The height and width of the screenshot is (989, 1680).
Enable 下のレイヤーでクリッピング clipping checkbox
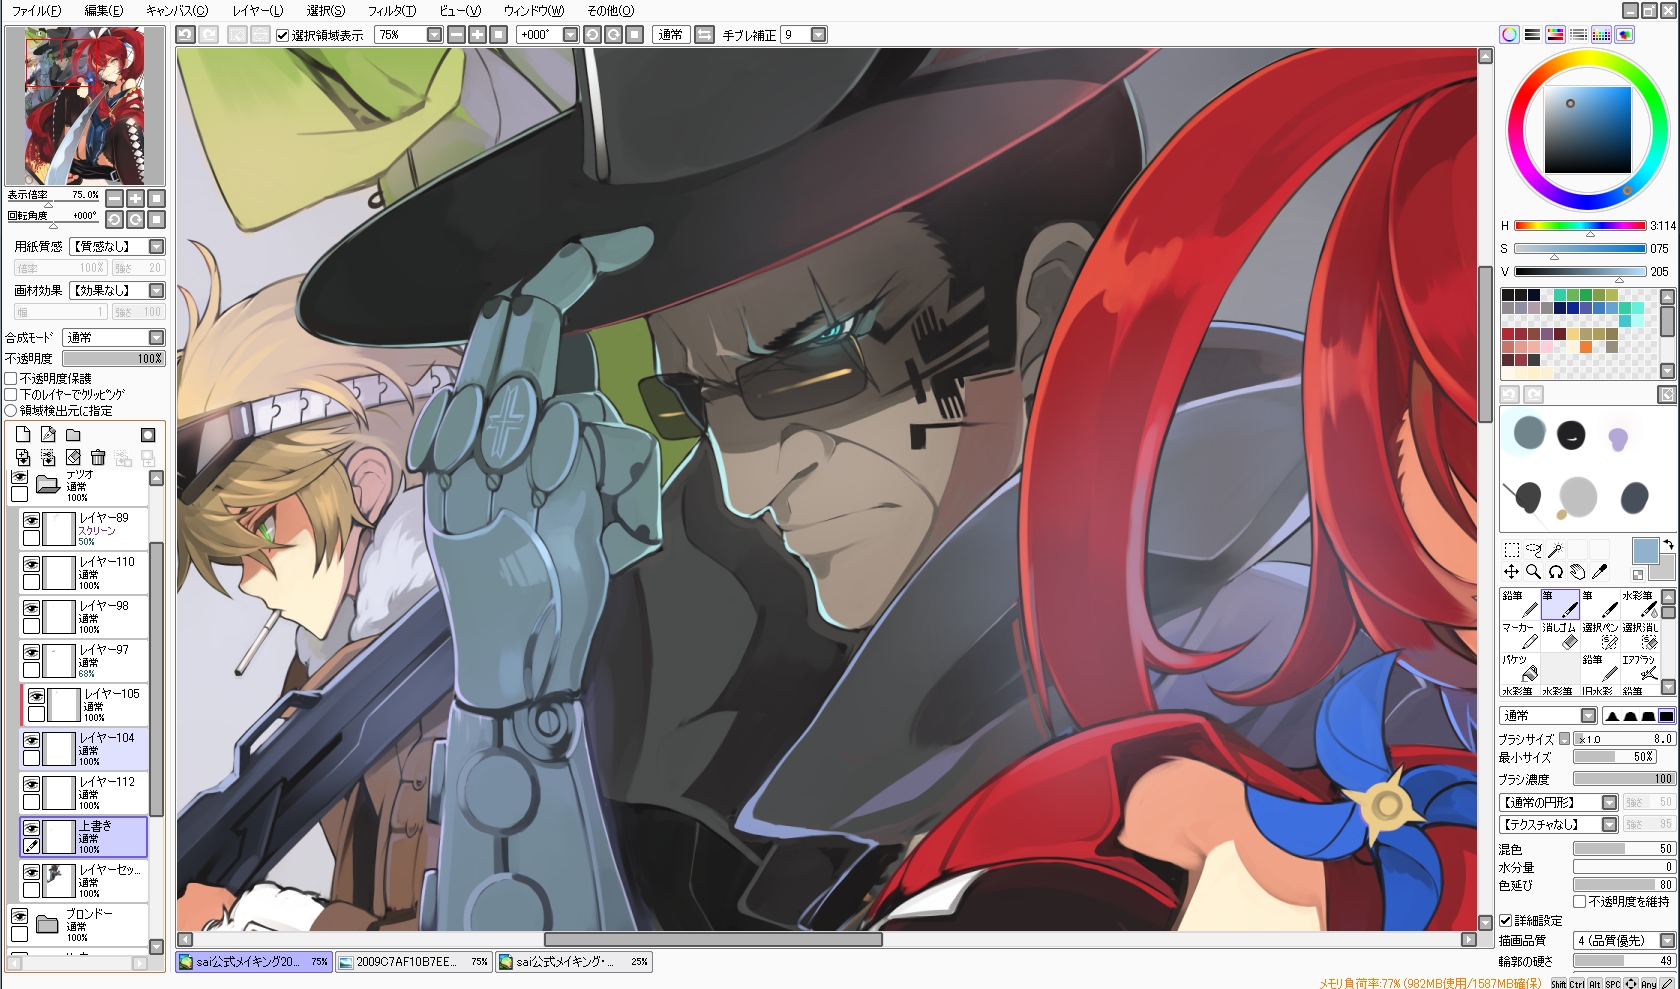click(11, 395)
